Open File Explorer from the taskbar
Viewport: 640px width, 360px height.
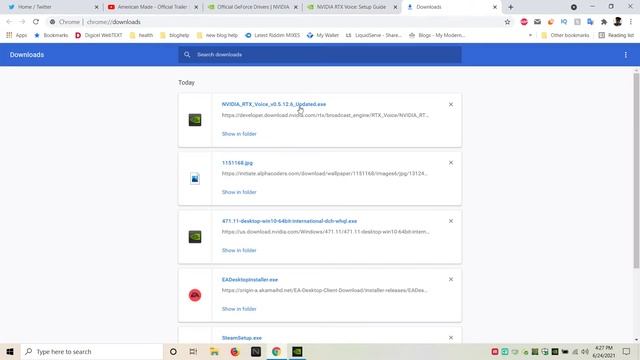point(214,351)
